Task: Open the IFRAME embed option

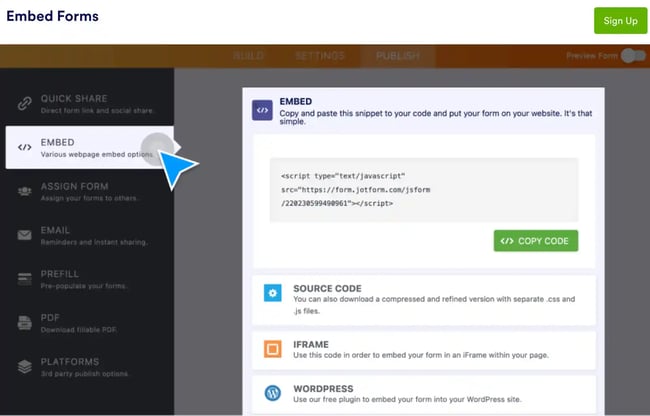Action: pos(424,350)
